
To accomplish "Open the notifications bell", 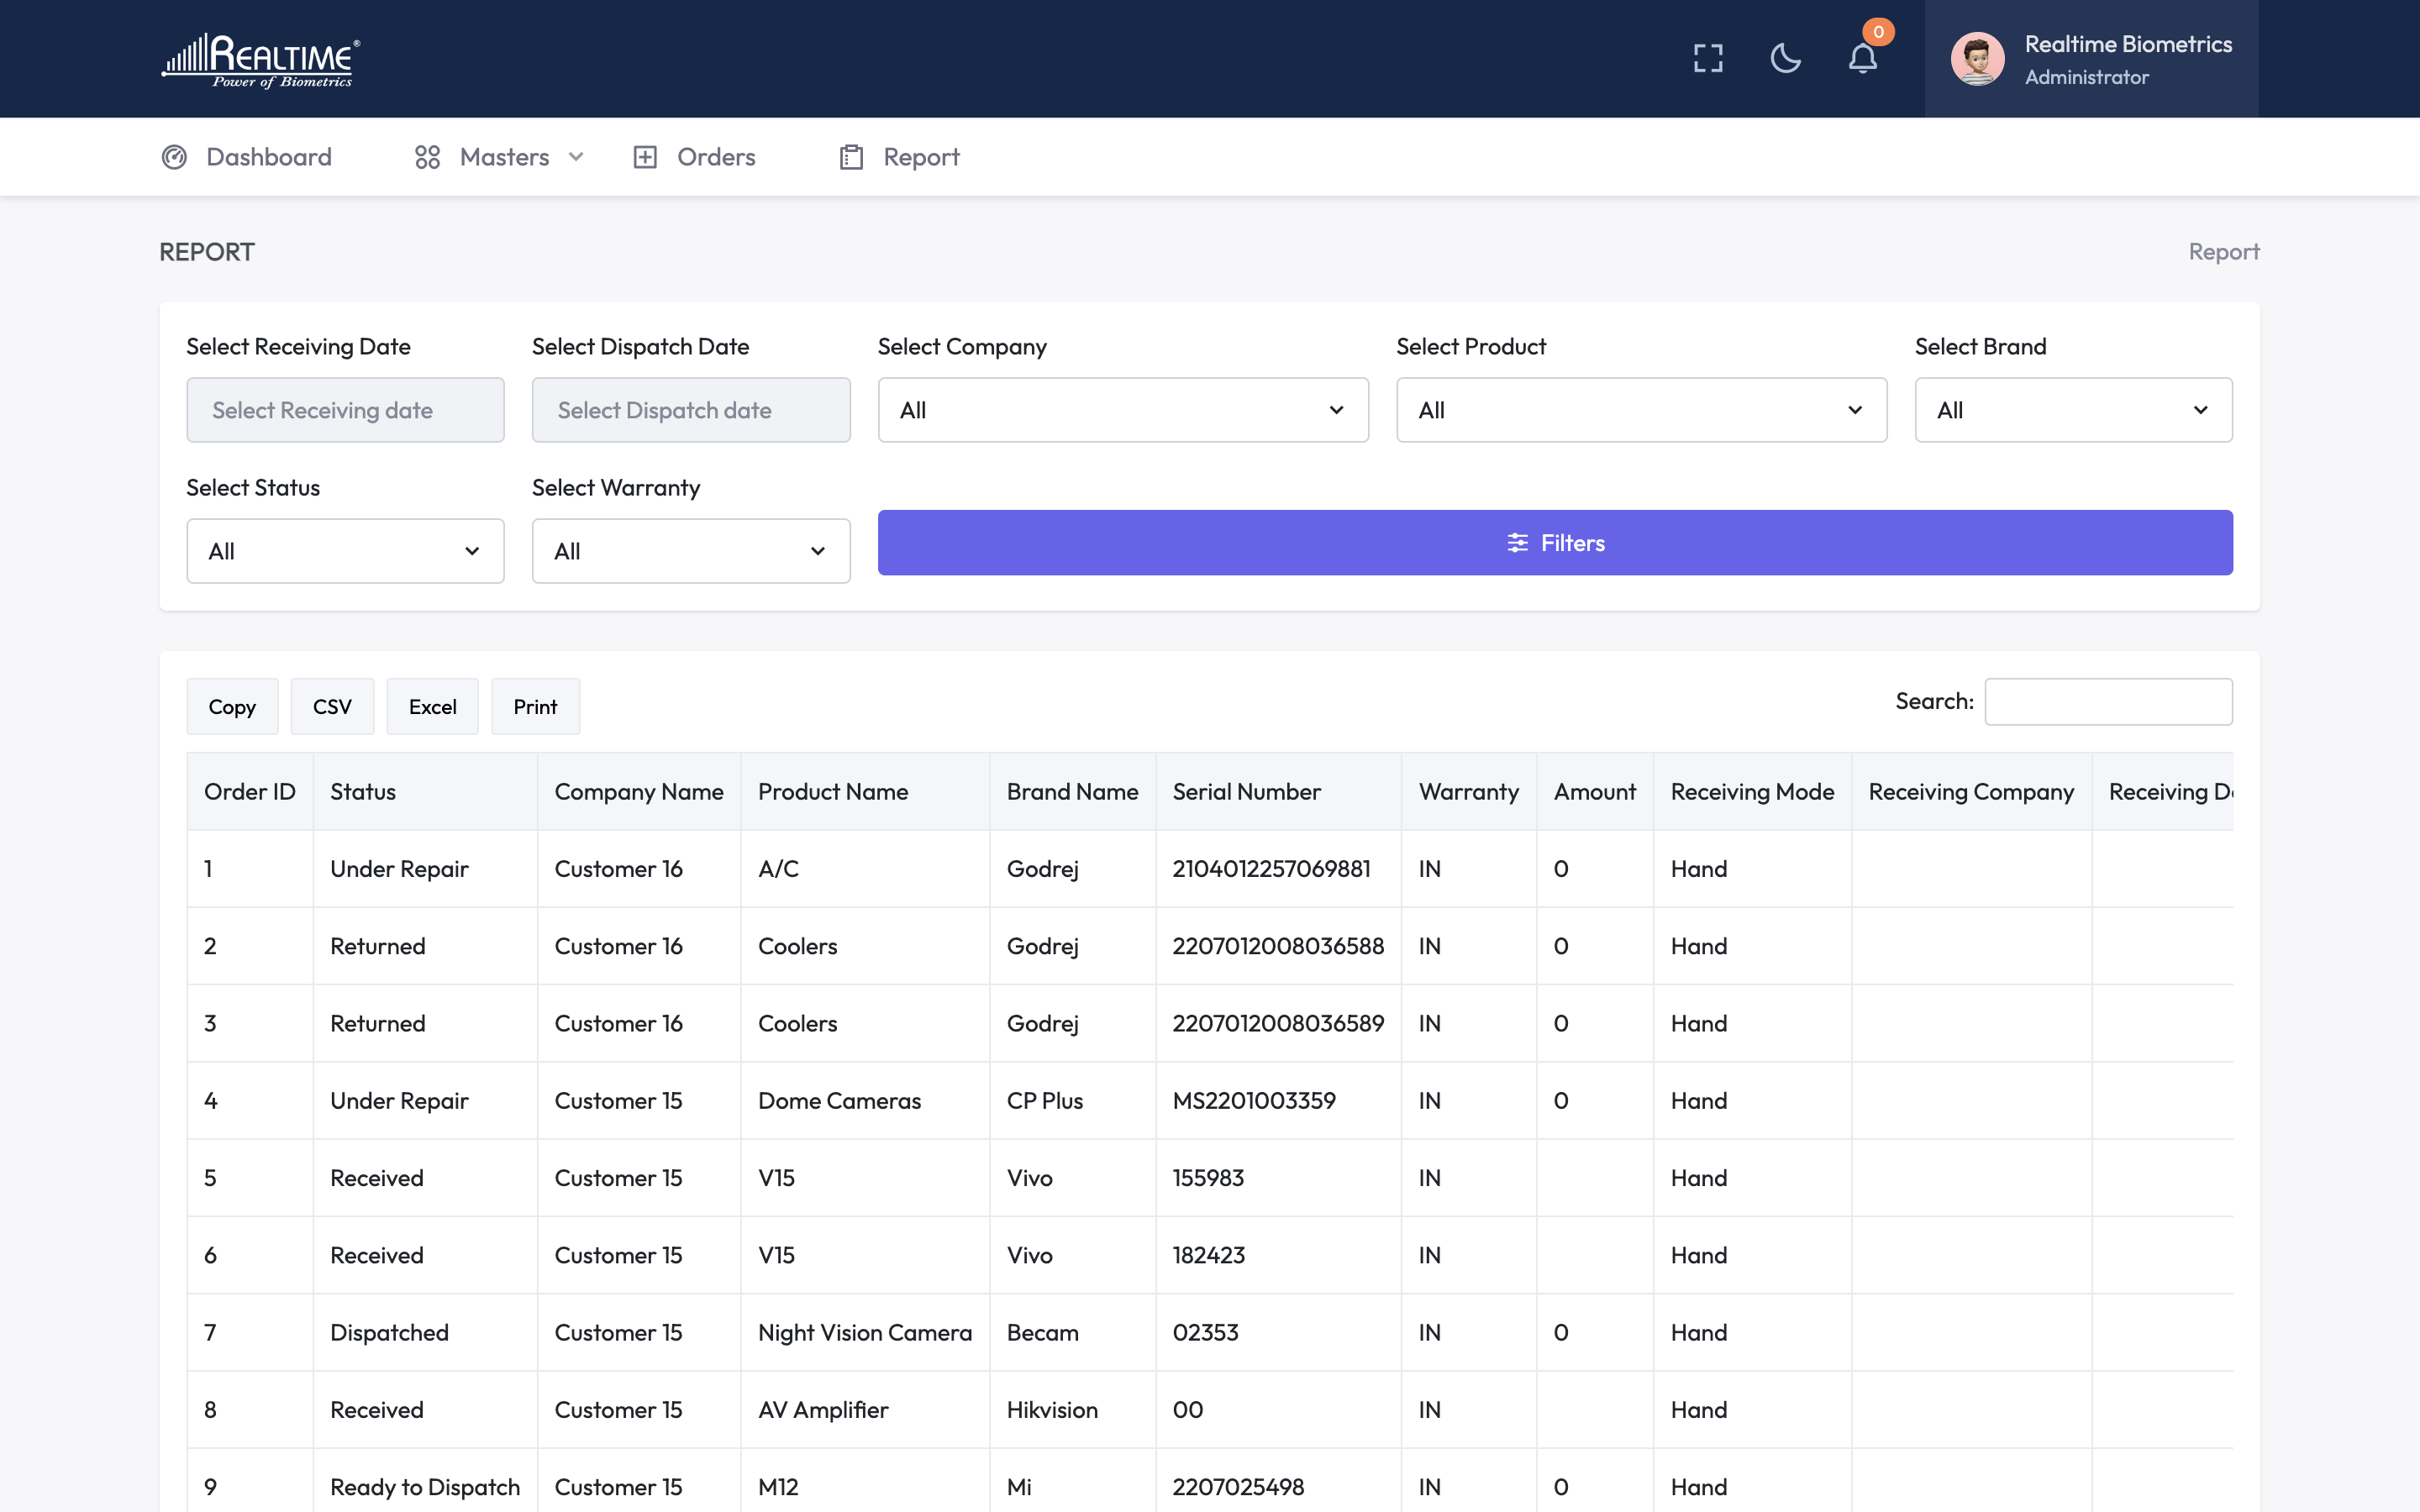I will pos(1862,58).
